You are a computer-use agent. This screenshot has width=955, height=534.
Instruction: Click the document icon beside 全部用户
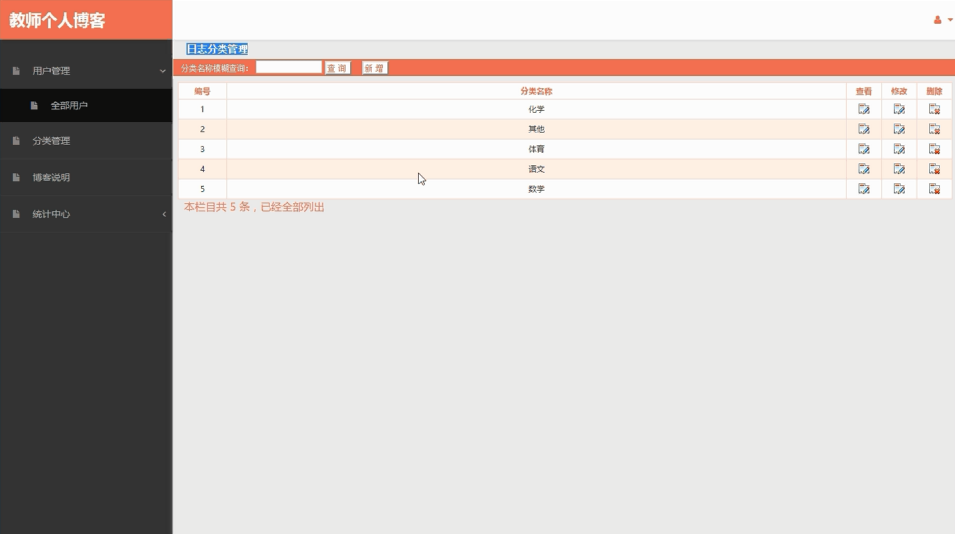(x=34, y=105)
